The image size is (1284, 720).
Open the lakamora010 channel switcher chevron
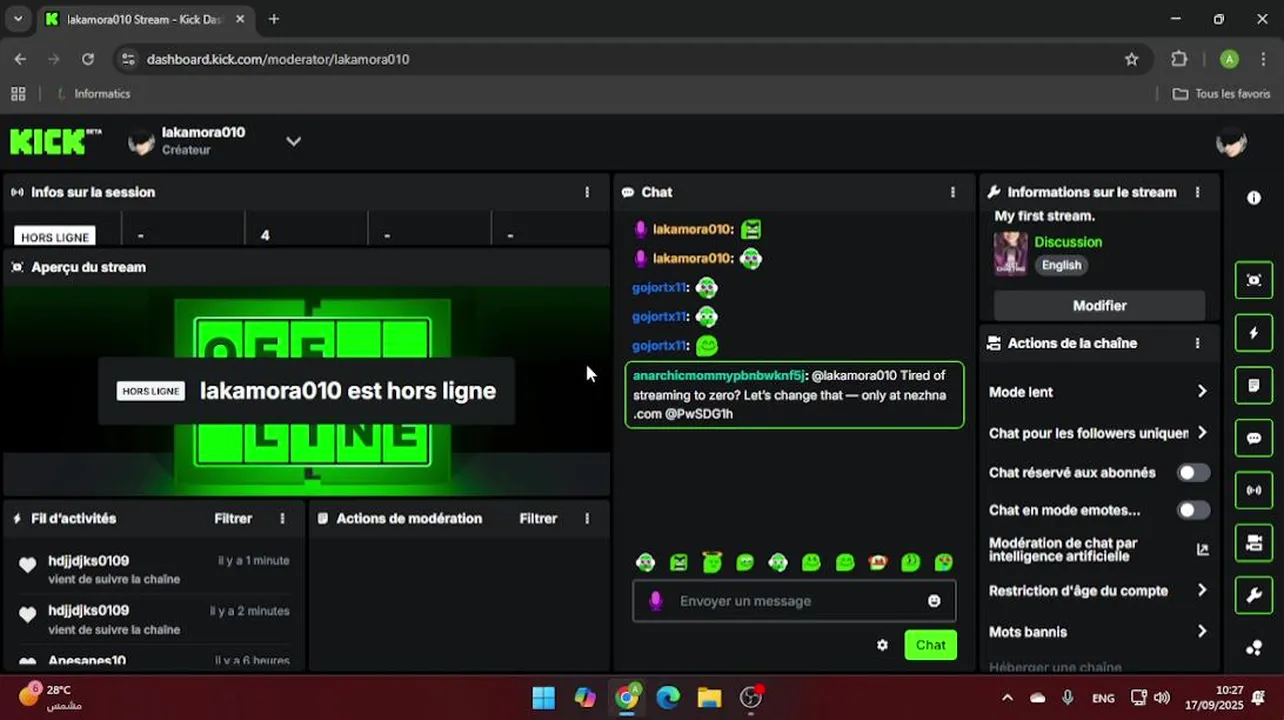(293, 141)
